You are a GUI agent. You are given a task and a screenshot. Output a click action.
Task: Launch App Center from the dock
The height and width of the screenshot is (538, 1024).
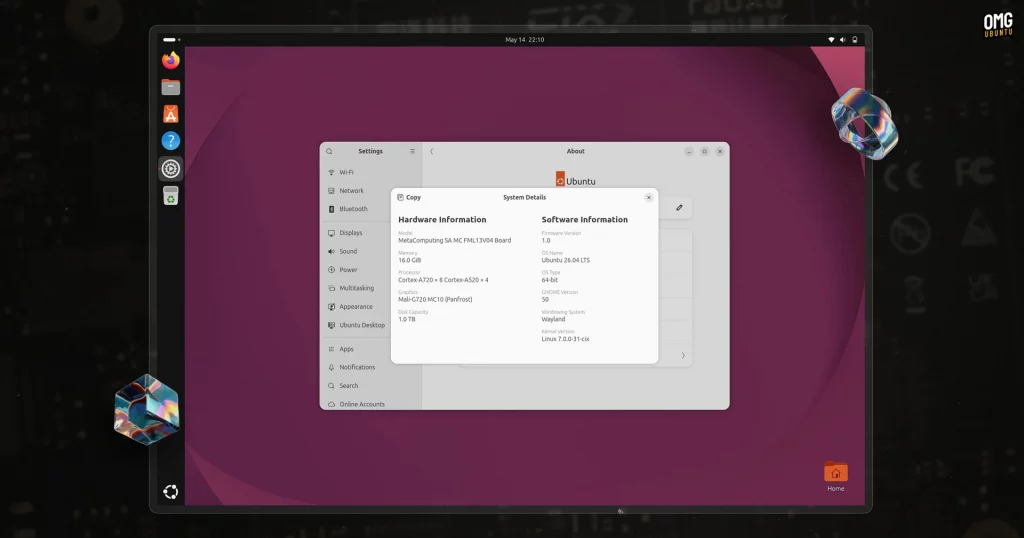coord(170,114)
